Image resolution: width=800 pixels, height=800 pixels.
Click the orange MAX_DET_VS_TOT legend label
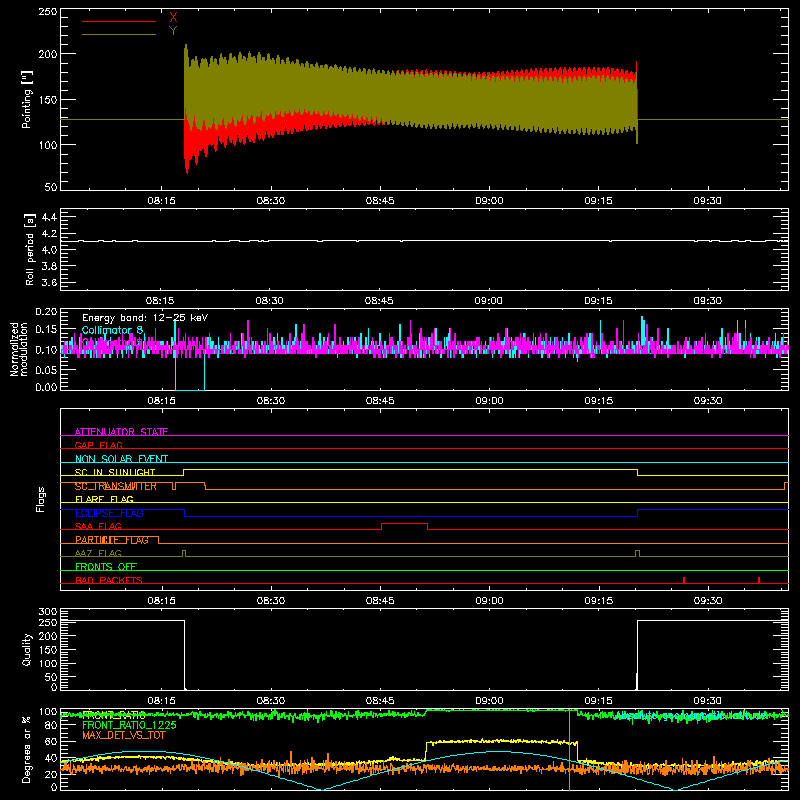coord(124,735)
